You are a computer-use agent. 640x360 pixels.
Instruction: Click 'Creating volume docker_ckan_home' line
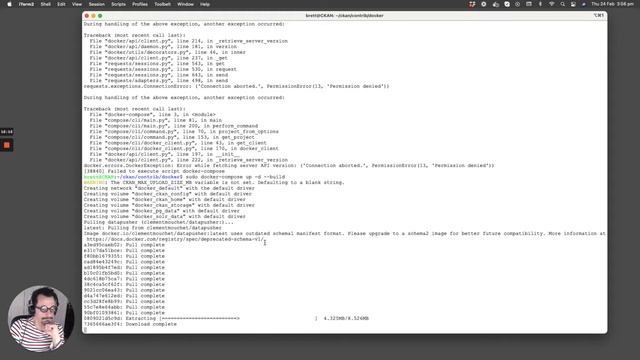[x=164, y=200]
